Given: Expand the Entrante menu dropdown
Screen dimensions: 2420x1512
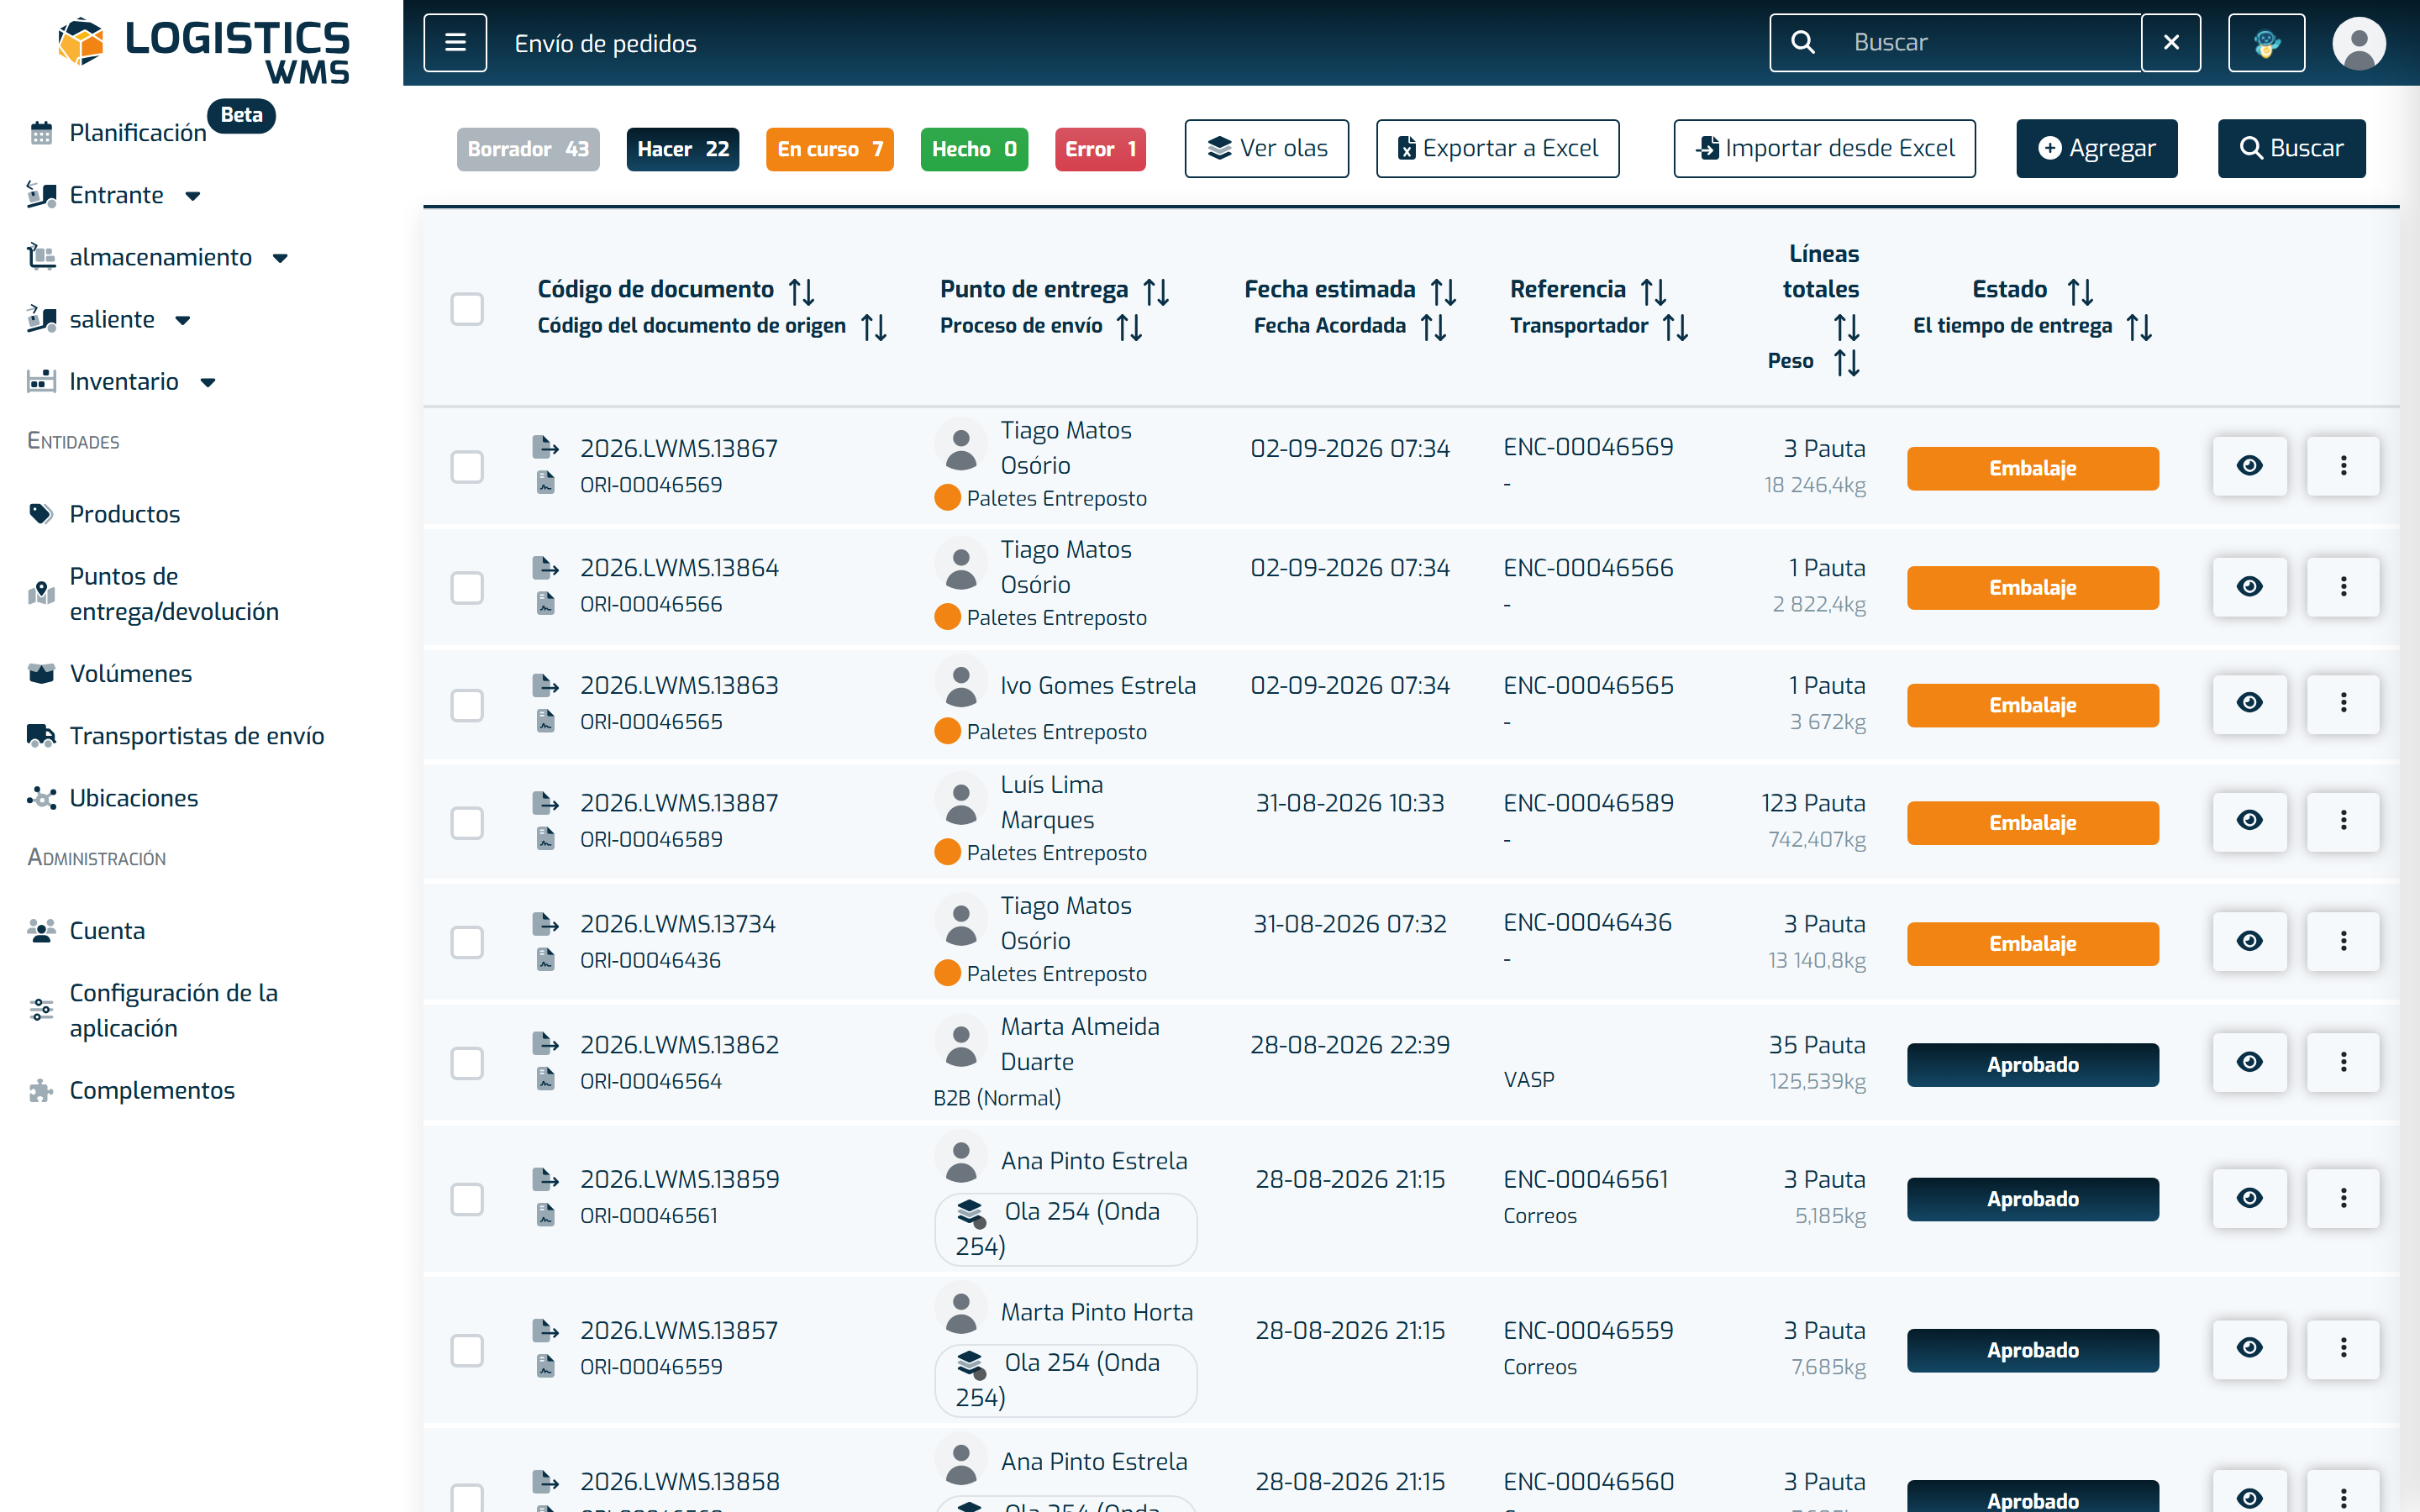Looking at the screenshot, I should (193, 196).
